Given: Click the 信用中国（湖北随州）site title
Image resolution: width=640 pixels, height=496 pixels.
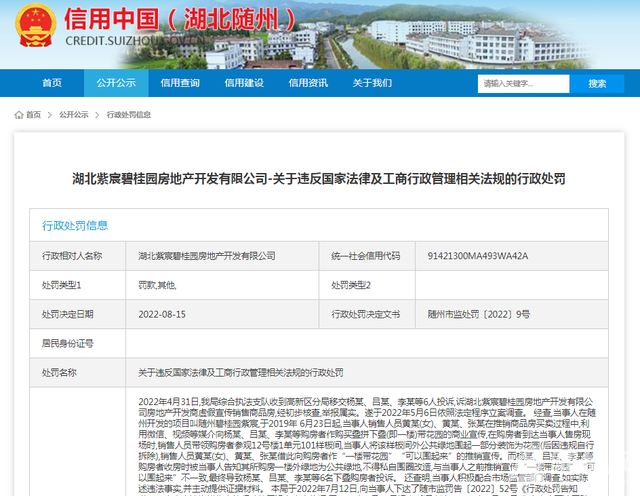Looking at the screenshot, I should [180, 20].
